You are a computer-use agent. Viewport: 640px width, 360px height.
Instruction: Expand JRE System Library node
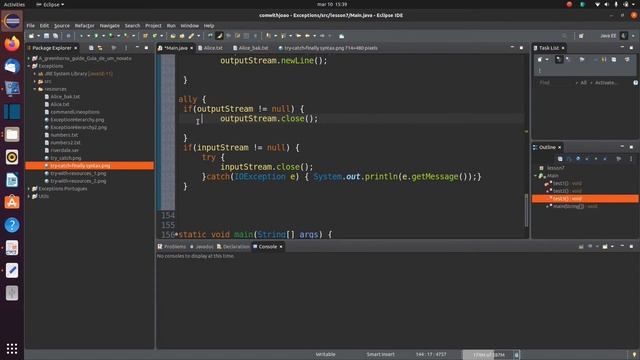[x=35, y=74]
